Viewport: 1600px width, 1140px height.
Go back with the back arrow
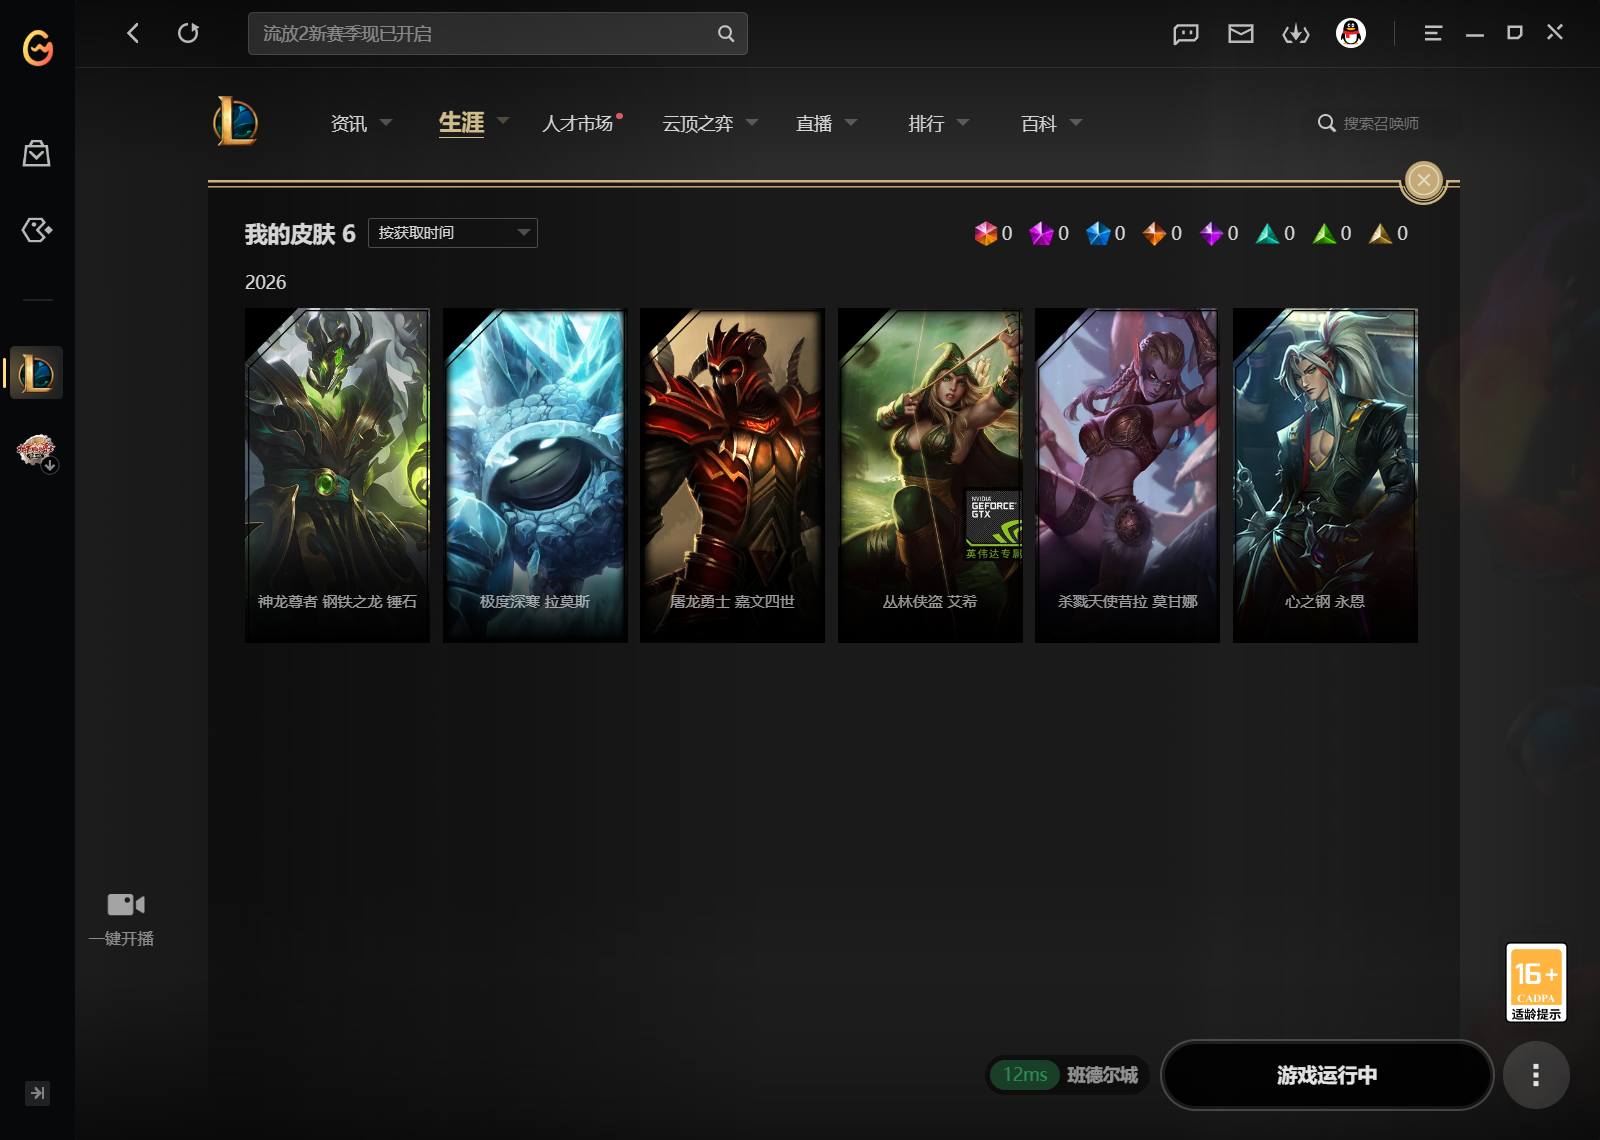pyautogui.click(x=133, y=33)
